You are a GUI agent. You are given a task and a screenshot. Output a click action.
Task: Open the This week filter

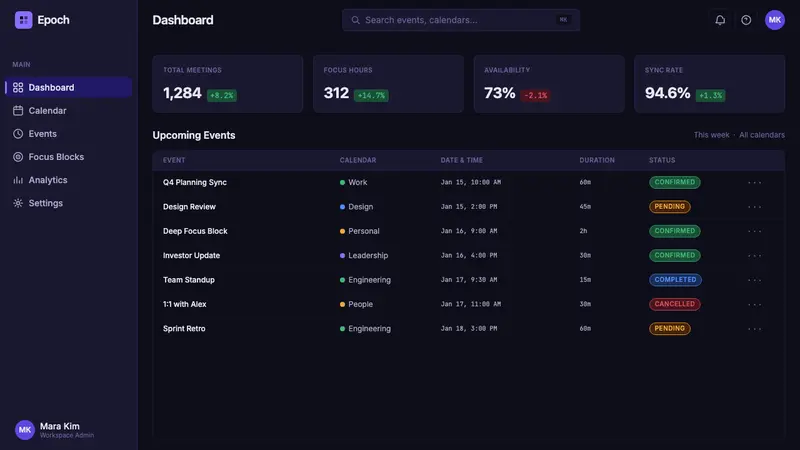coord(711,135)
